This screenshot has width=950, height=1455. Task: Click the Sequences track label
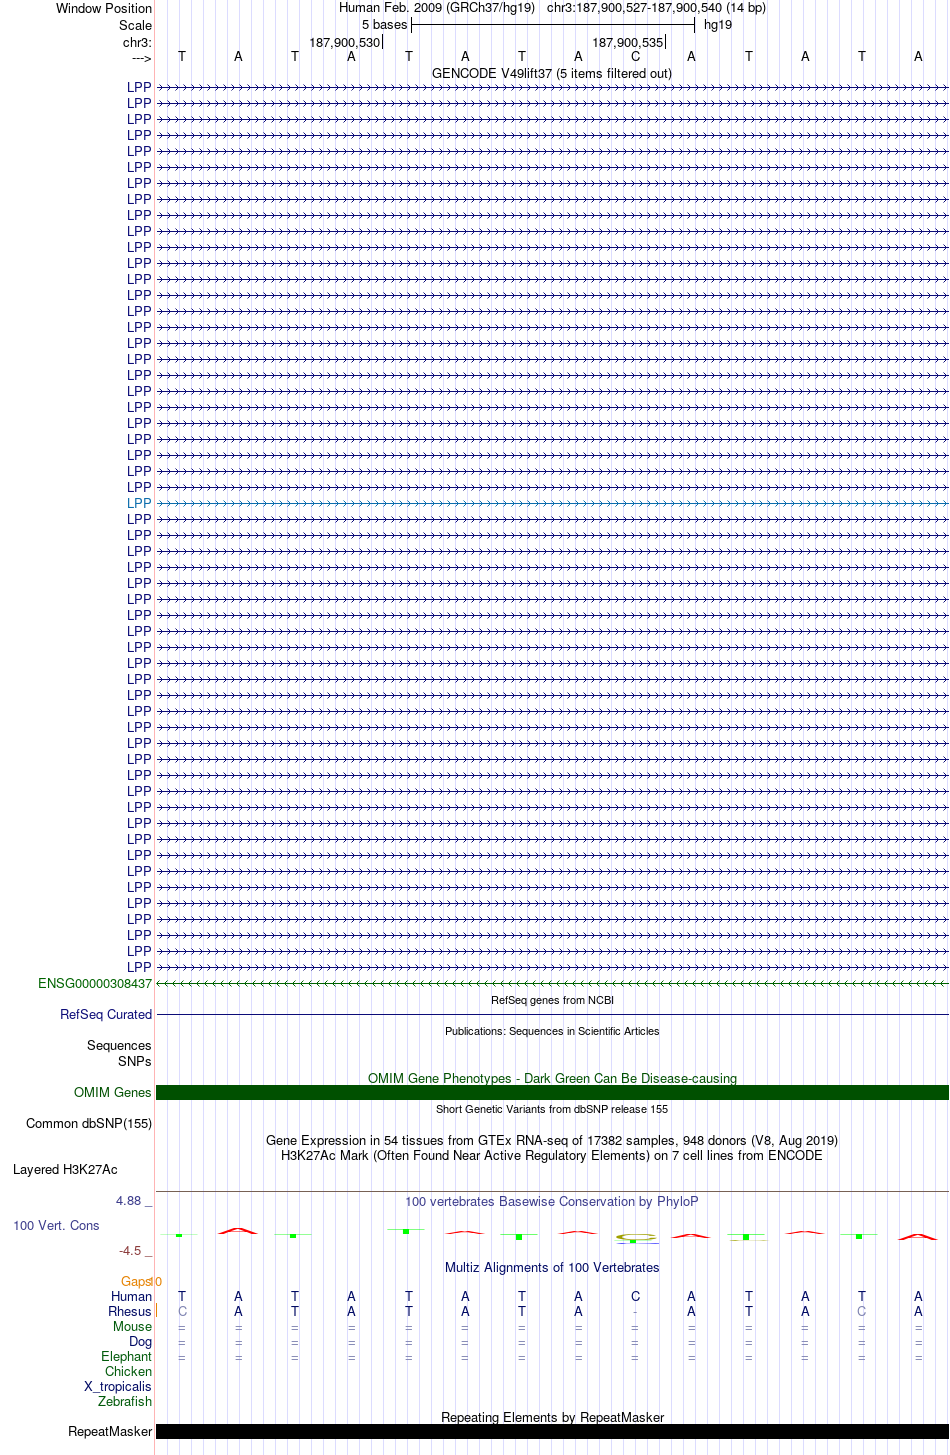click(x=119, y=1046)
